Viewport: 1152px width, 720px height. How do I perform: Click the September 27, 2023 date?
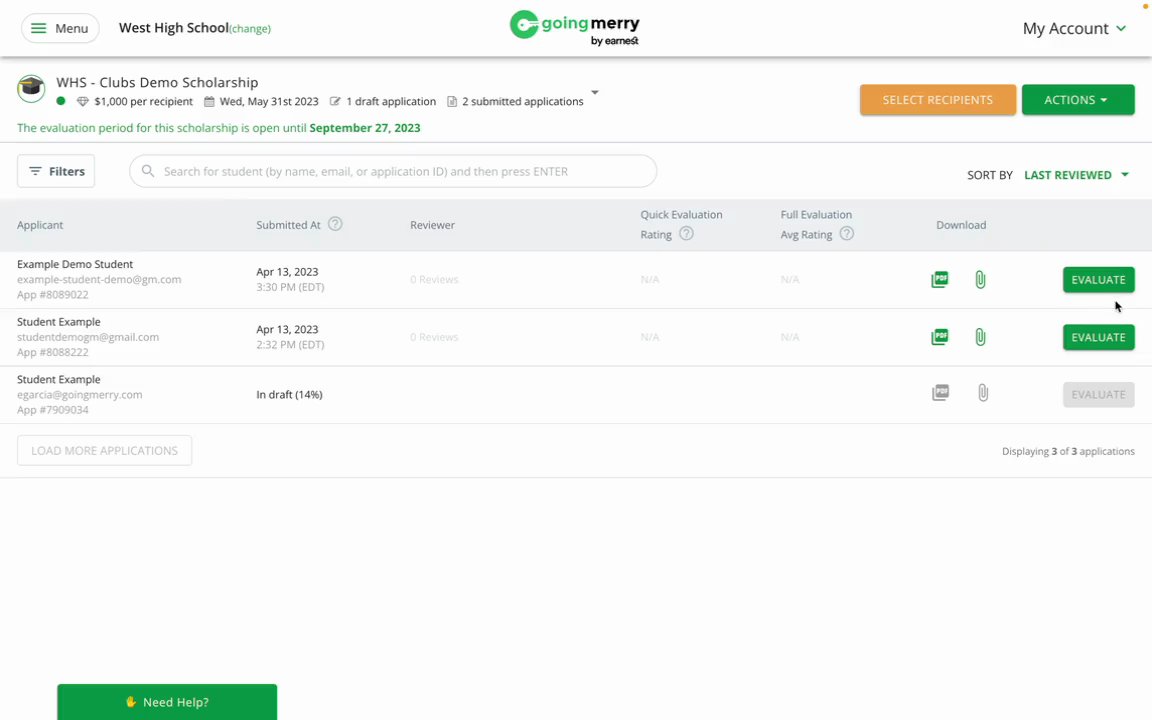[x=365, y=128]
